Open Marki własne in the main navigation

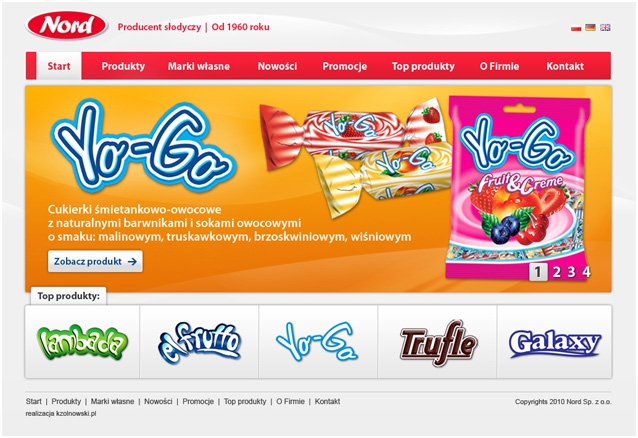(x=199, y=66)
